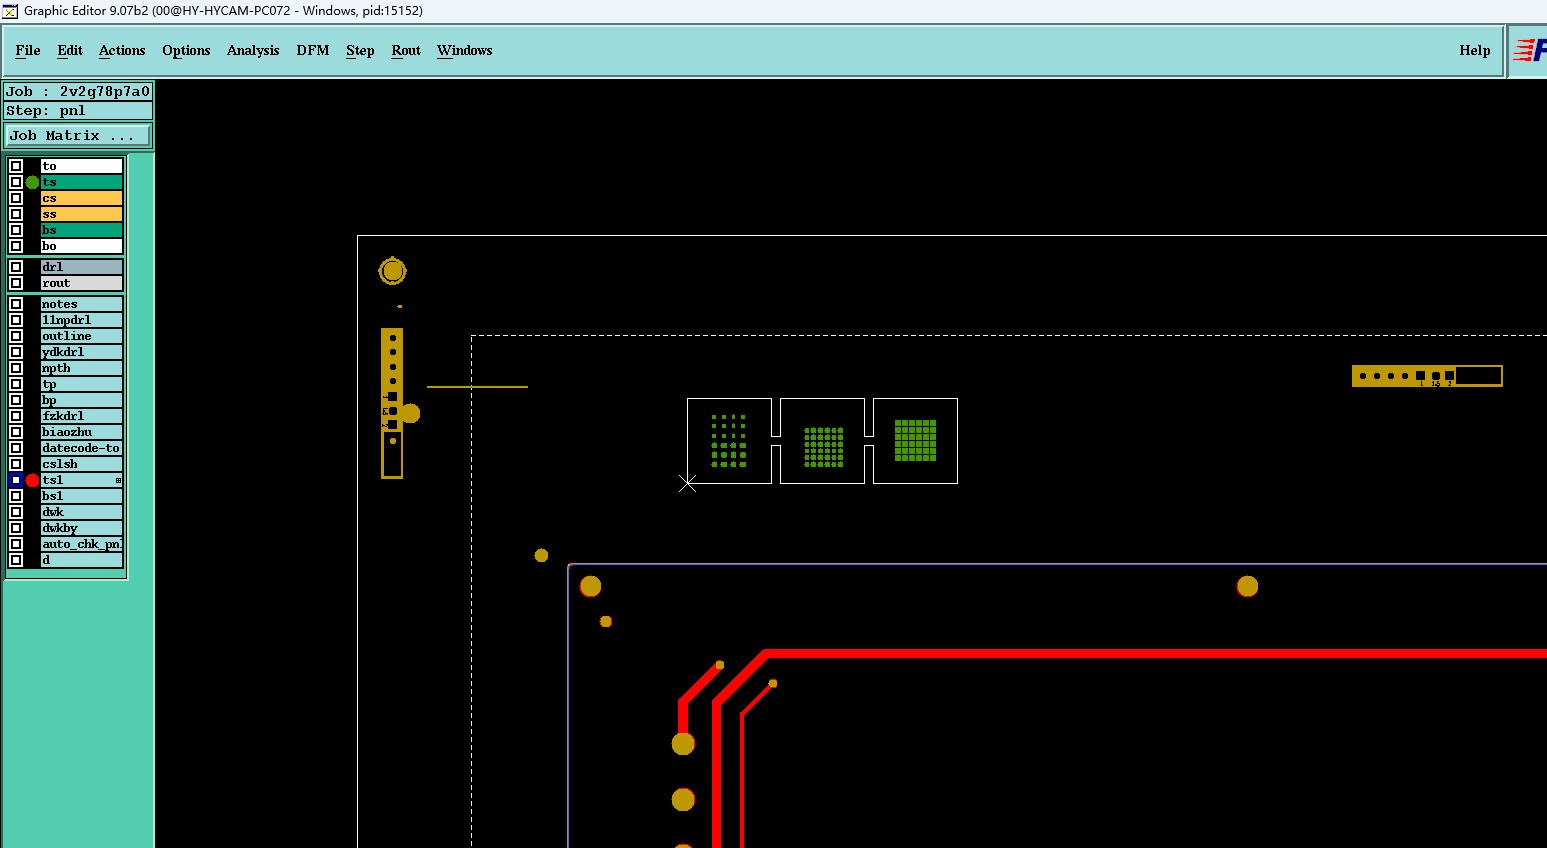The width and height of the screenshot is (1547, 848).
Task: Uncheck the selected tsl layer checkbox
Action: tap(16, 480)
